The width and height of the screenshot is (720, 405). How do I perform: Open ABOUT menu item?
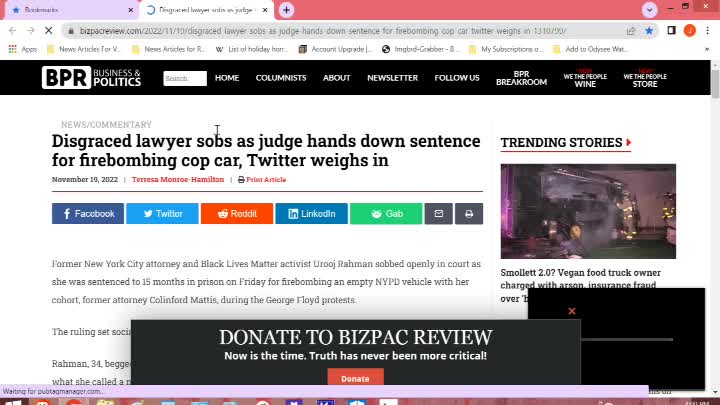pyautogui.click(x=337, y=78)
